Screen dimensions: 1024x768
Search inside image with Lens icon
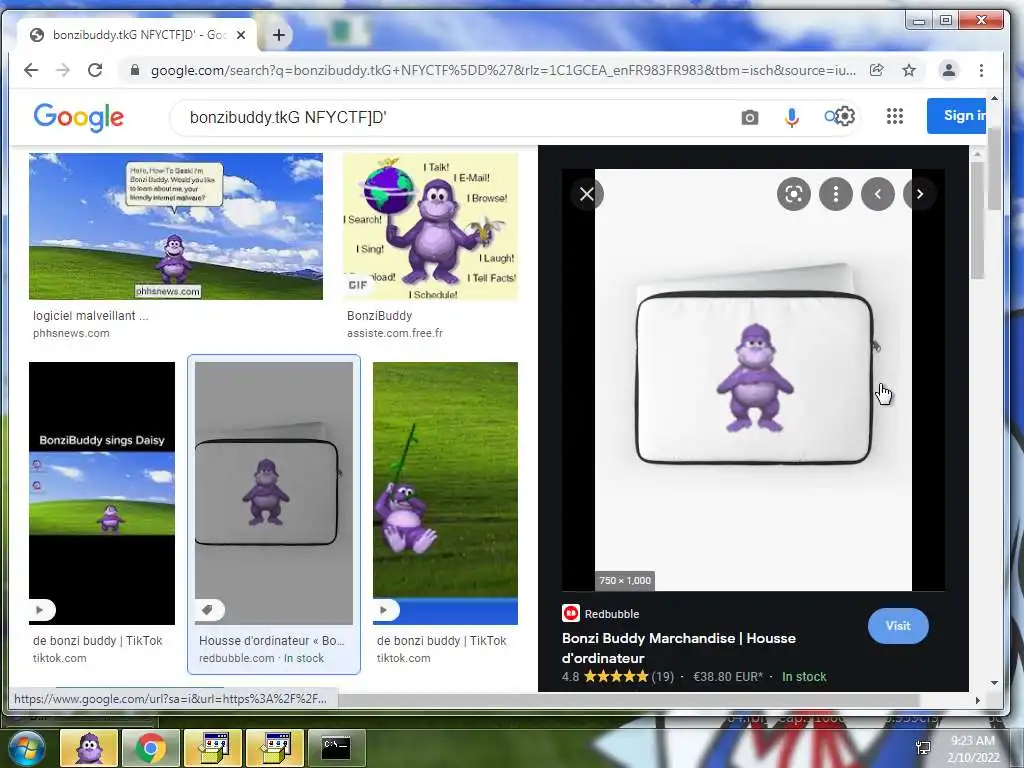pos(793,194)
